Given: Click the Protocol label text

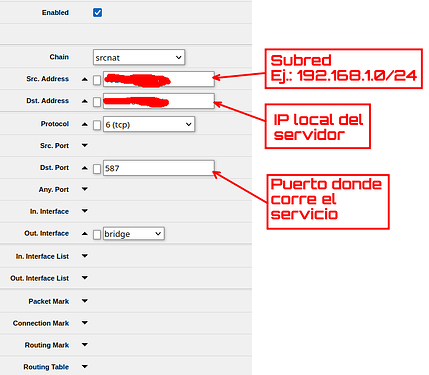Looking at the screenshot, I should click(55, 124).
